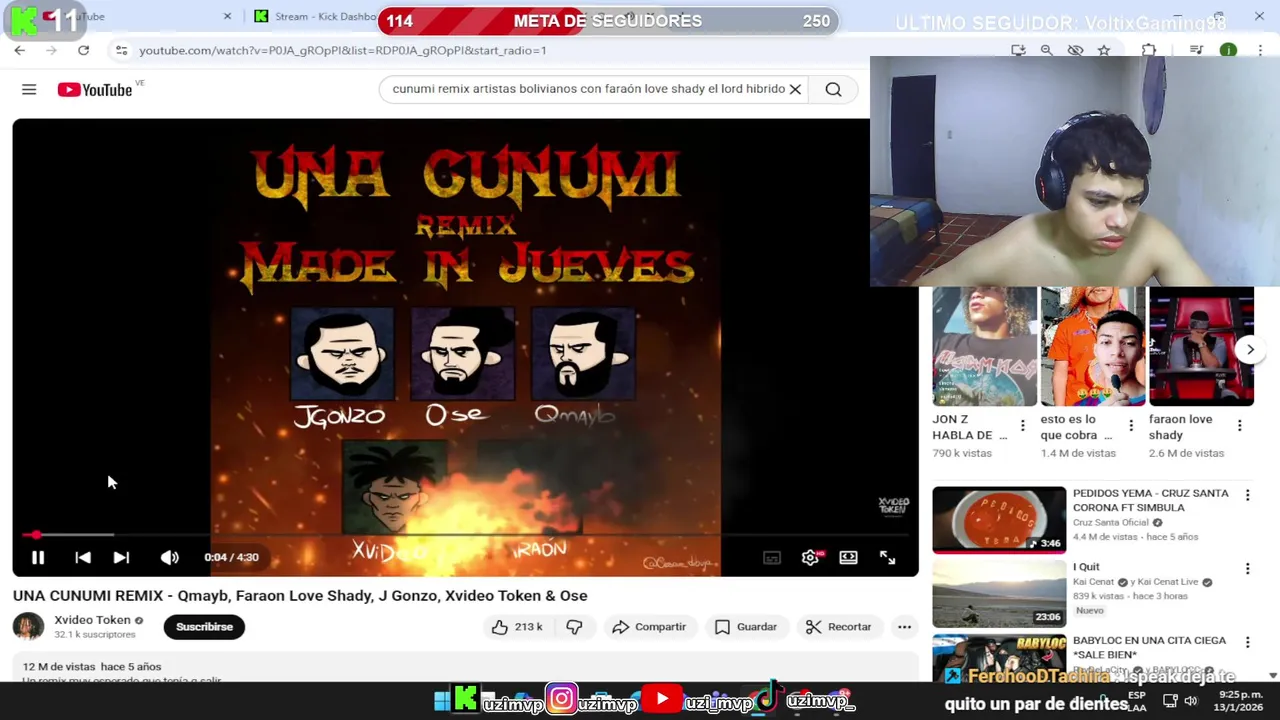This screenshot has width=1280, height=720.
Task: Go forward in the browser
Action: 51,50
